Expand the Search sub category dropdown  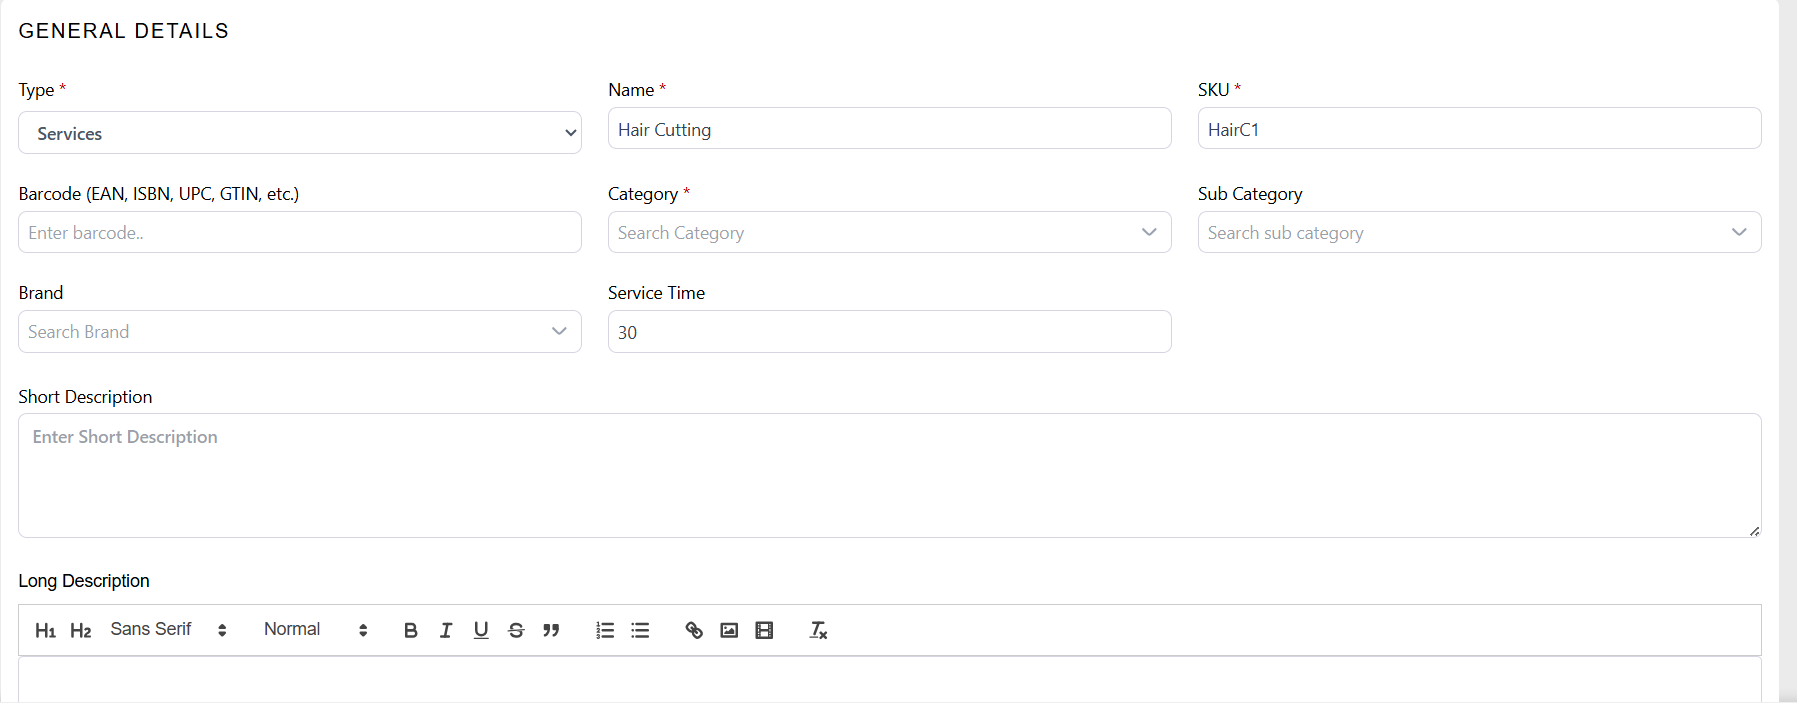click(x=1478, y=232)
